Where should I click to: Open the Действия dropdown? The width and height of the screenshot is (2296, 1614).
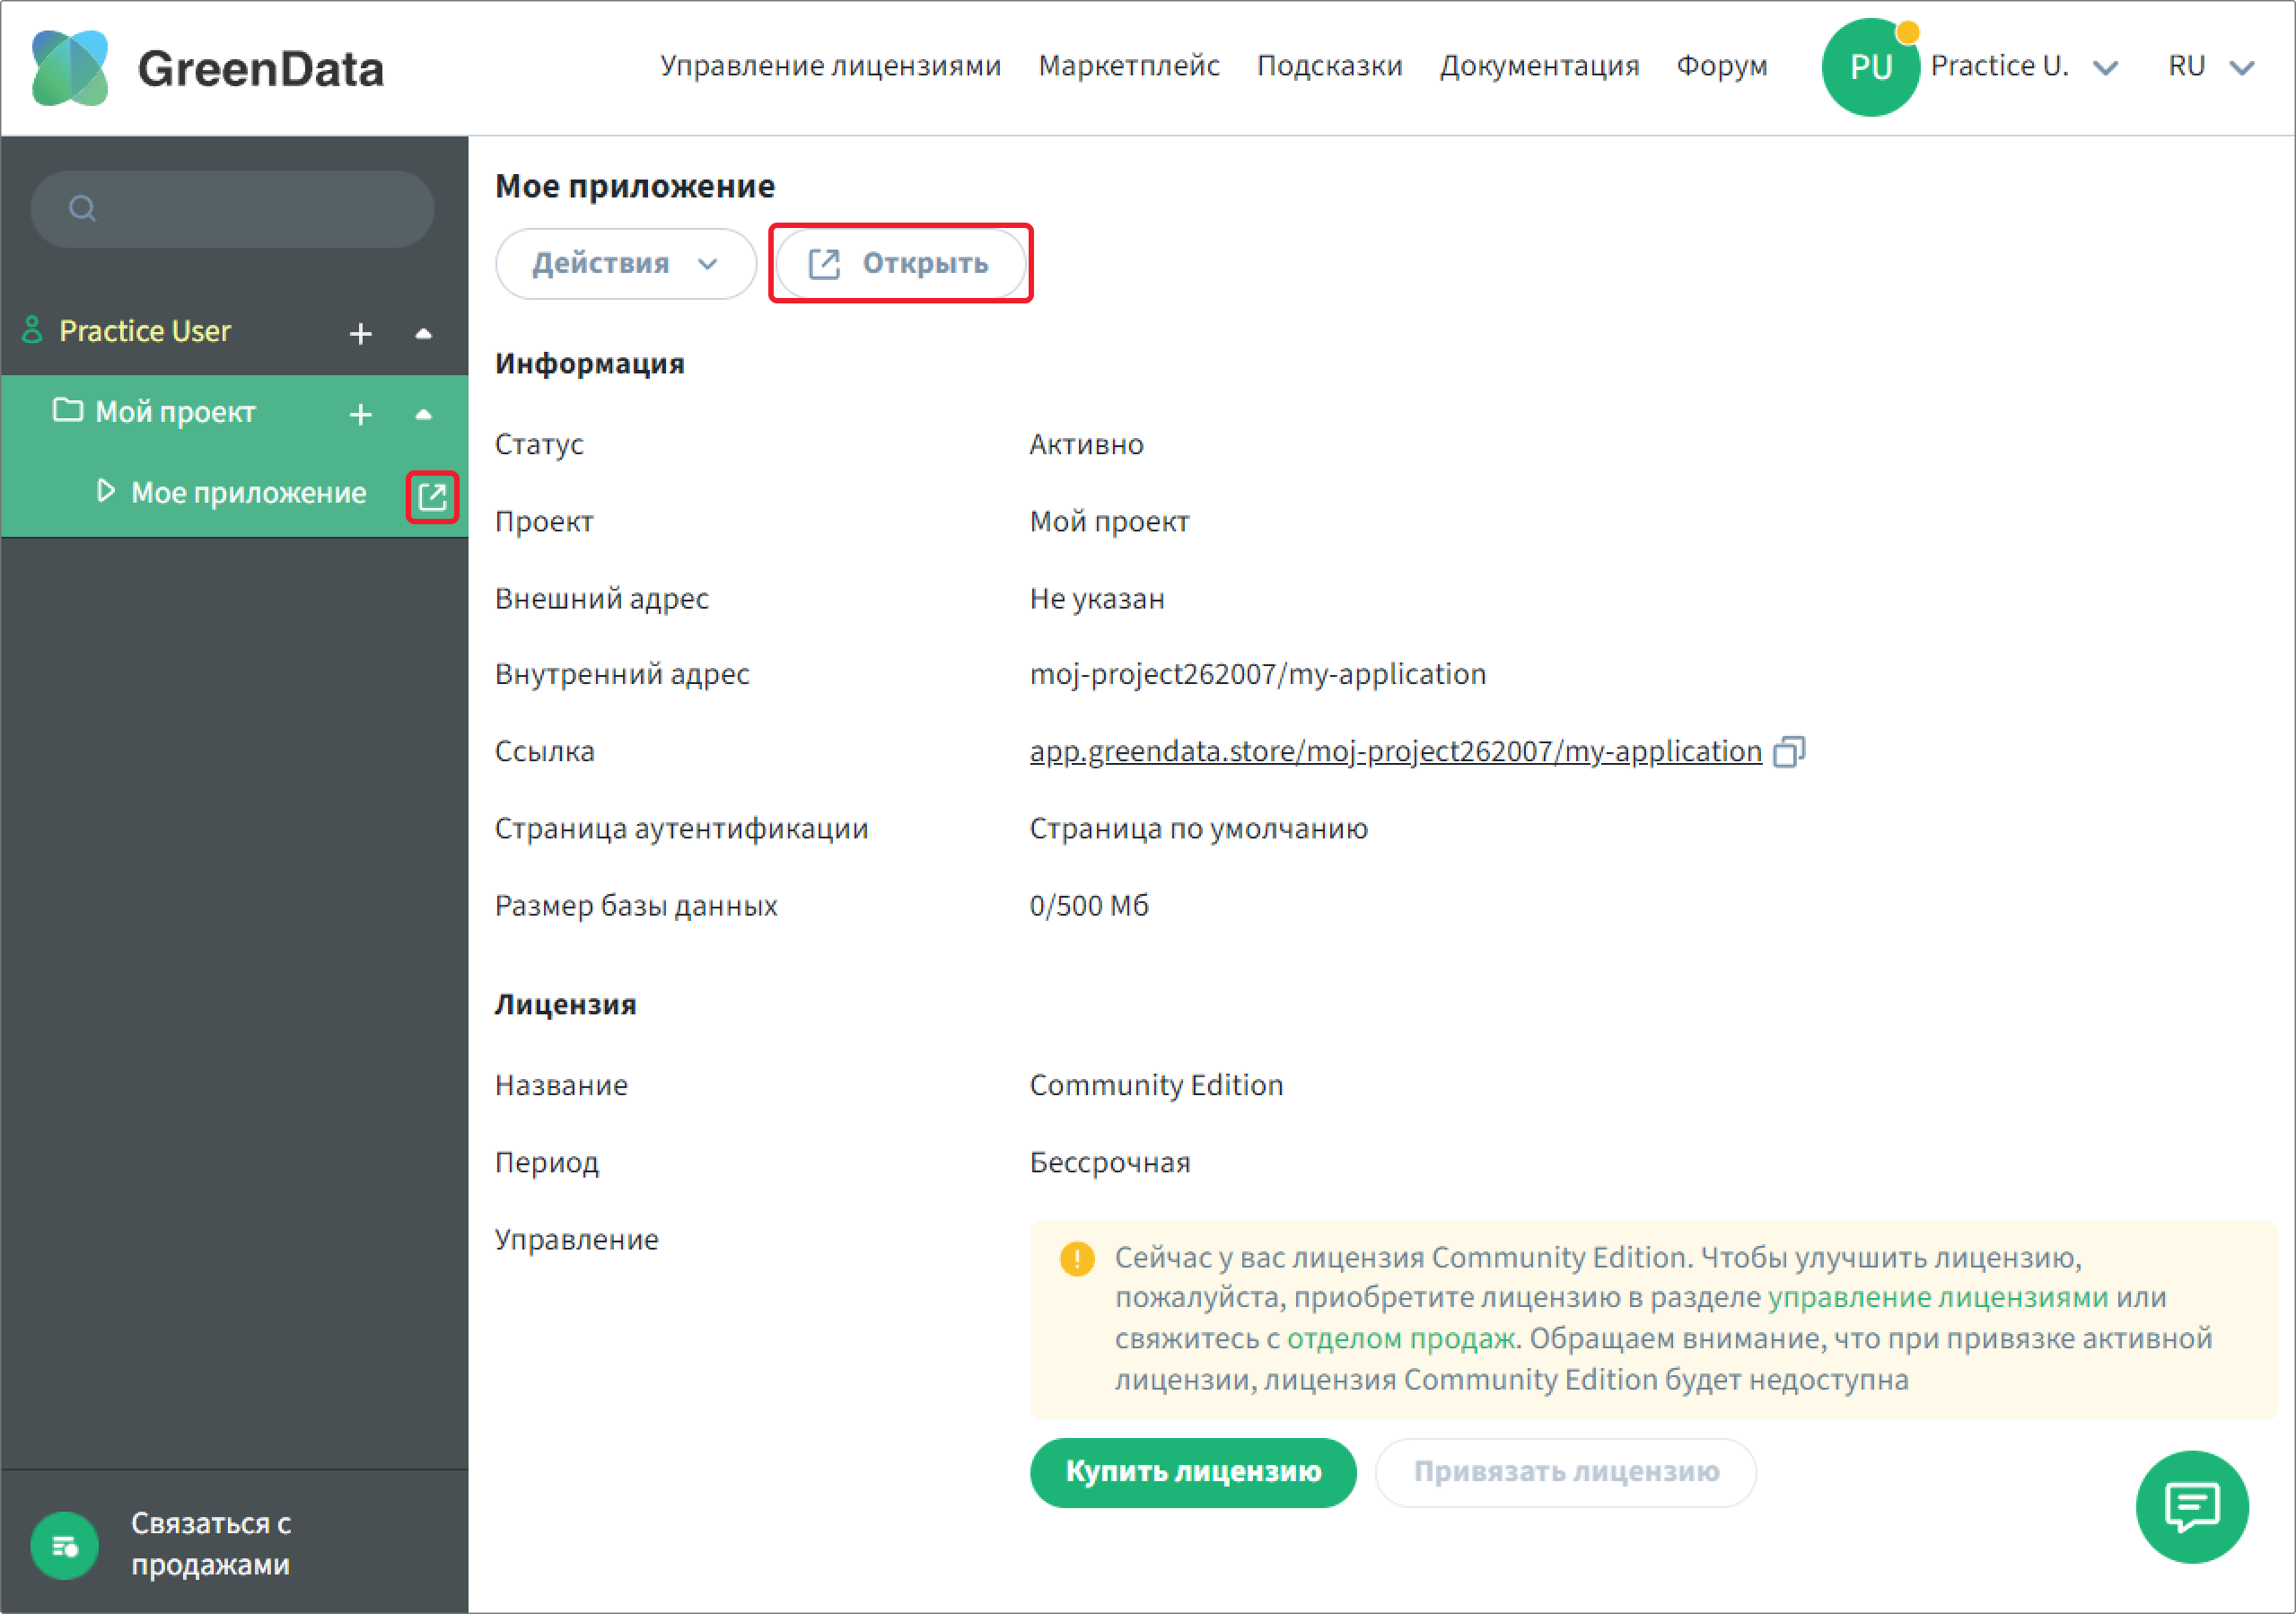click(x=626, y=264)
